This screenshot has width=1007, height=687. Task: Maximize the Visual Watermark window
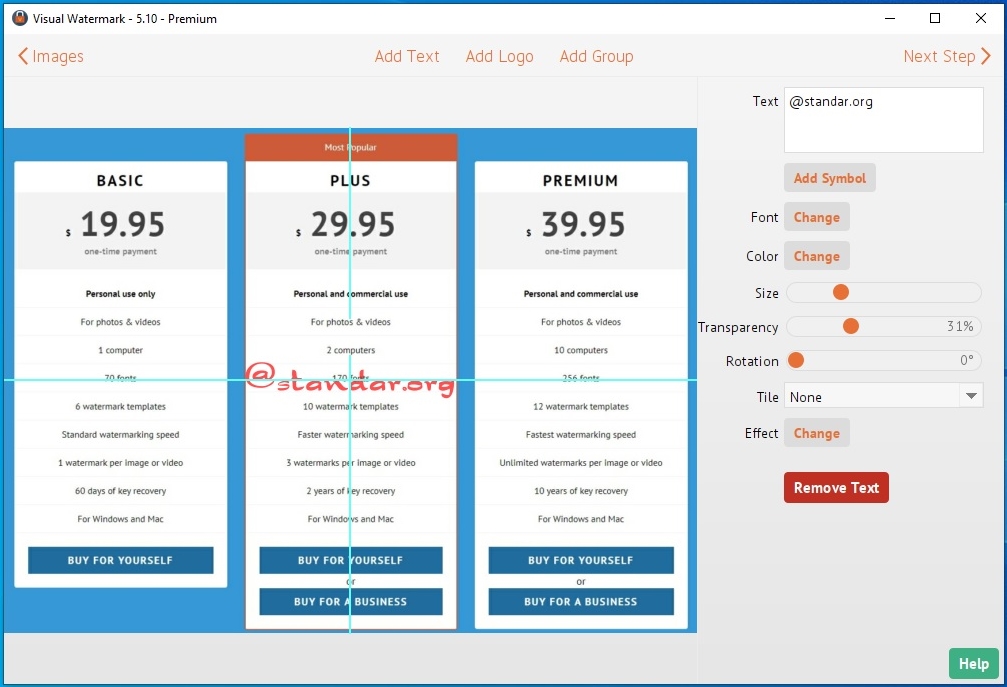coord(935,18)
